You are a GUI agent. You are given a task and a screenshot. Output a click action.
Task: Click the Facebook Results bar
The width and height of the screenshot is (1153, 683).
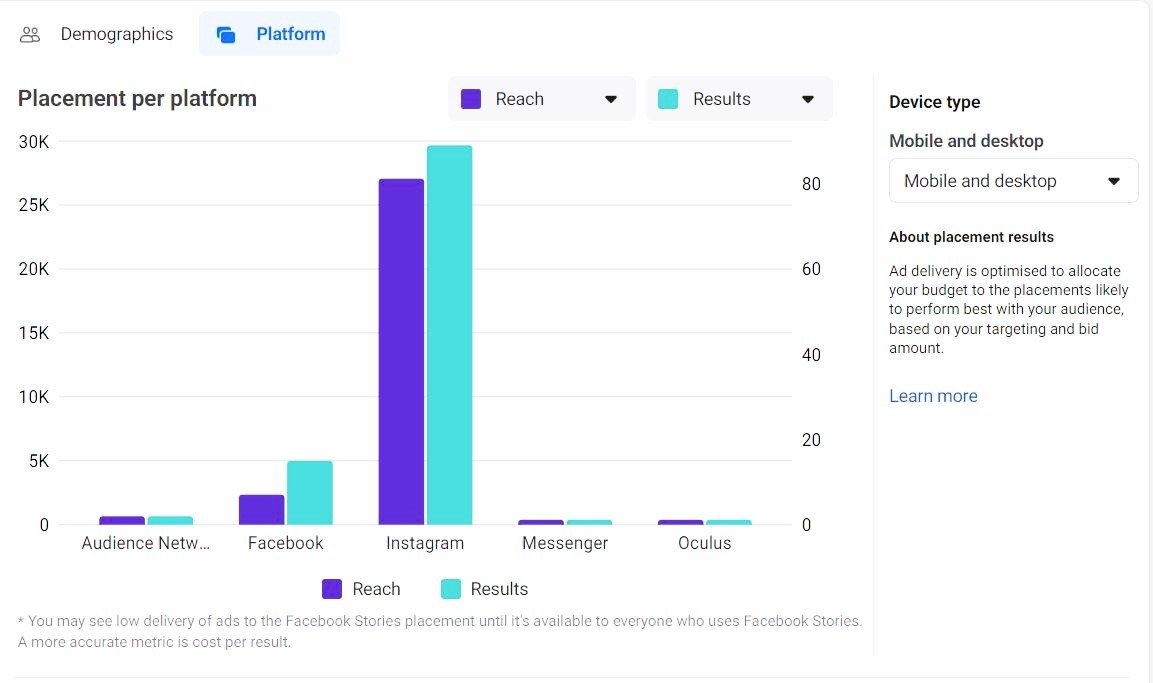[309, 492]
